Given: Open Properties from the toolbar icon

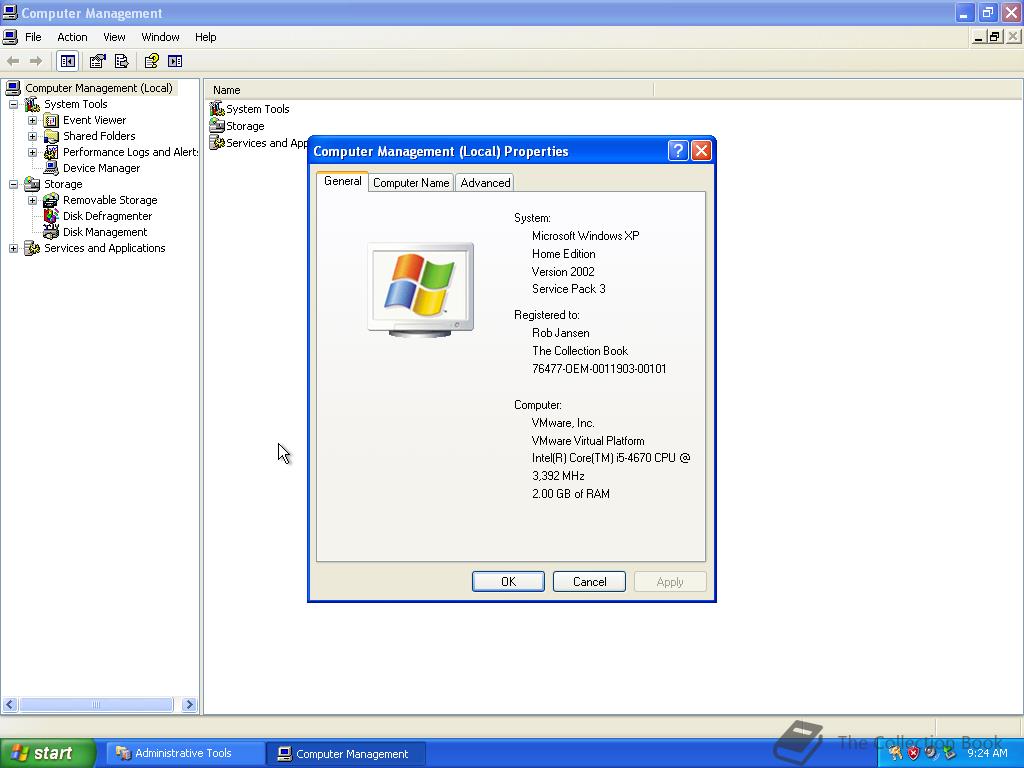Looking at the screenshot, I should (97, 61).
